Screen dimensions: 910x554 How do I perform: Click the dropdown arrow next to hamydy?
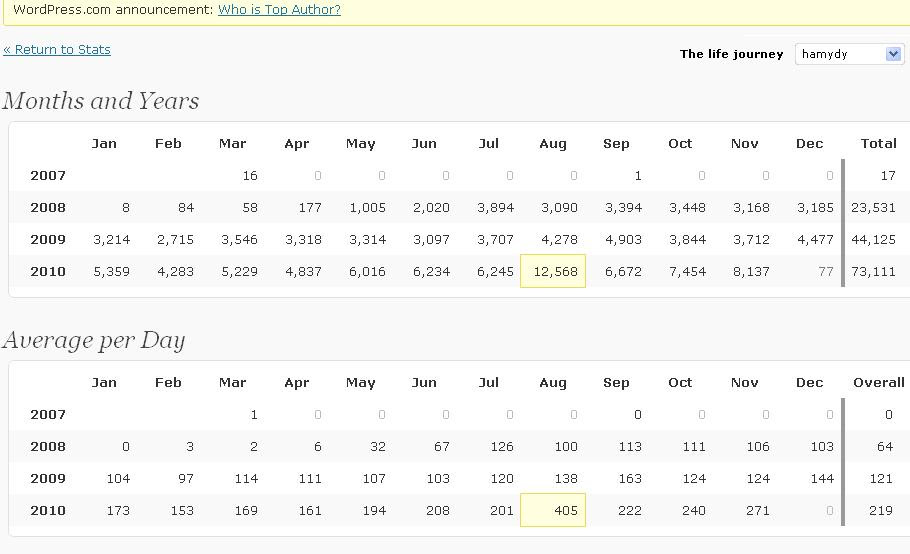[x=893, y=54]
